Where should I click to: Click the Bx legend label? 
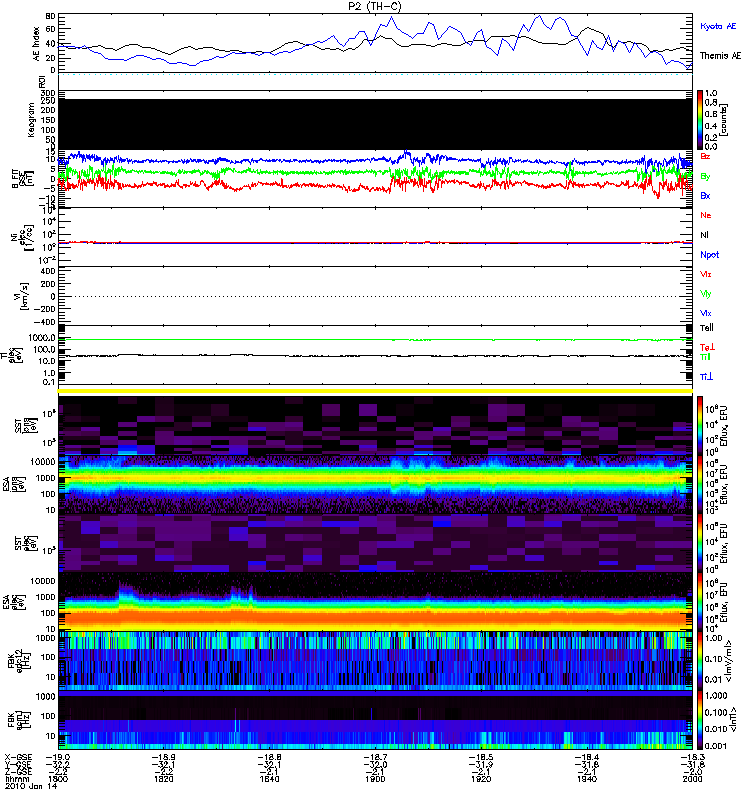[x=705, y=195]
